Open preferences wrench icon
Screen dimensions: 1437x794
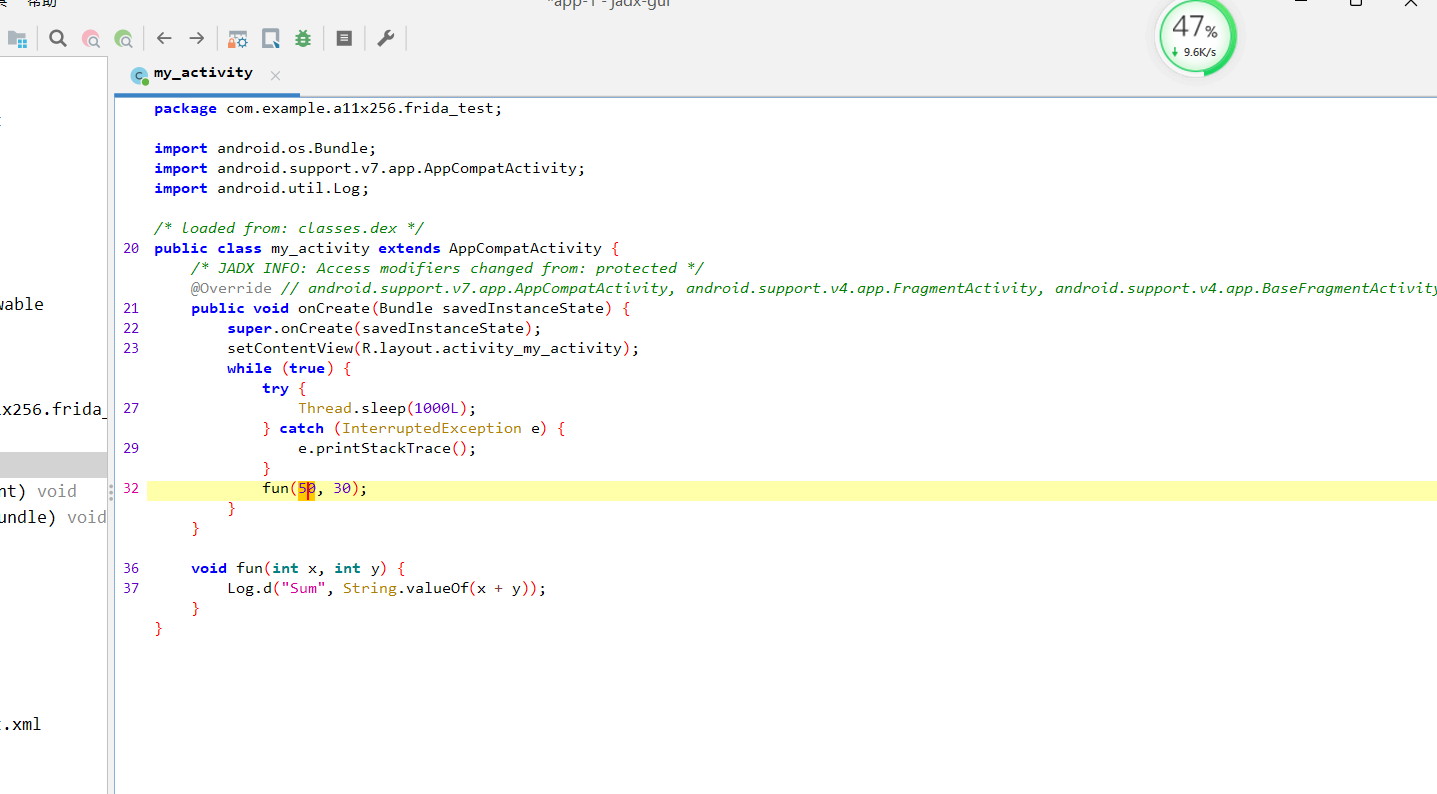[x=385, y=39]
